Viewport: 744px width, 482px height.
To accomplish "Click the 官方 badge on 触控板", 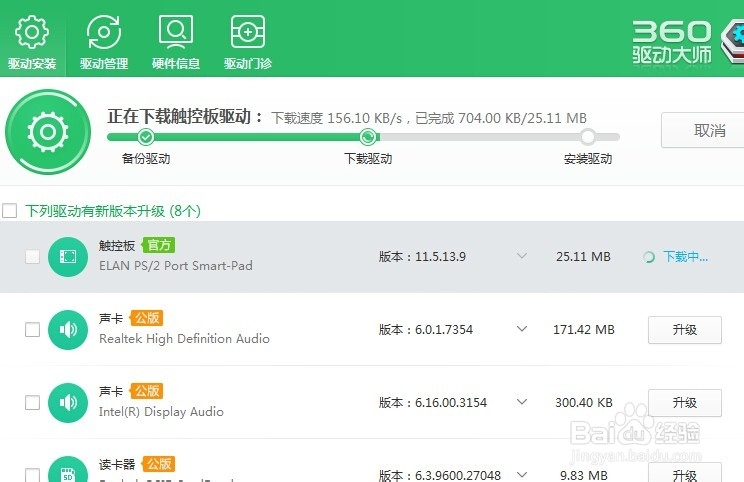I will click(159, 245).
